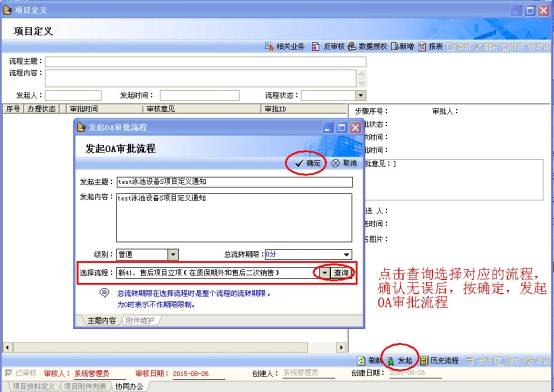The image size is (554, 392).
Task: Click the 新增 toolbar button
Action: click(x=402, y=46)
